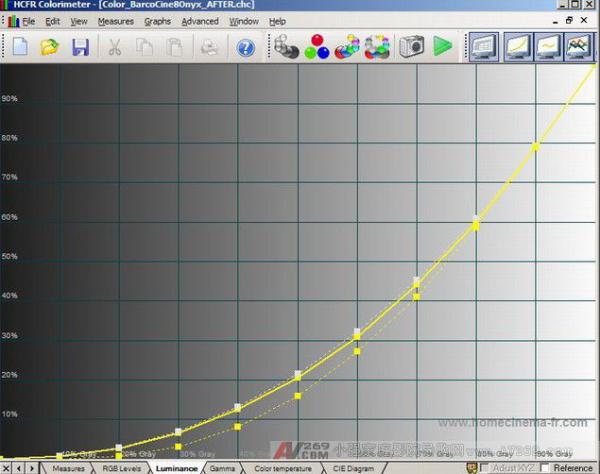Open the Measures menu

click(x=116, y=21)
